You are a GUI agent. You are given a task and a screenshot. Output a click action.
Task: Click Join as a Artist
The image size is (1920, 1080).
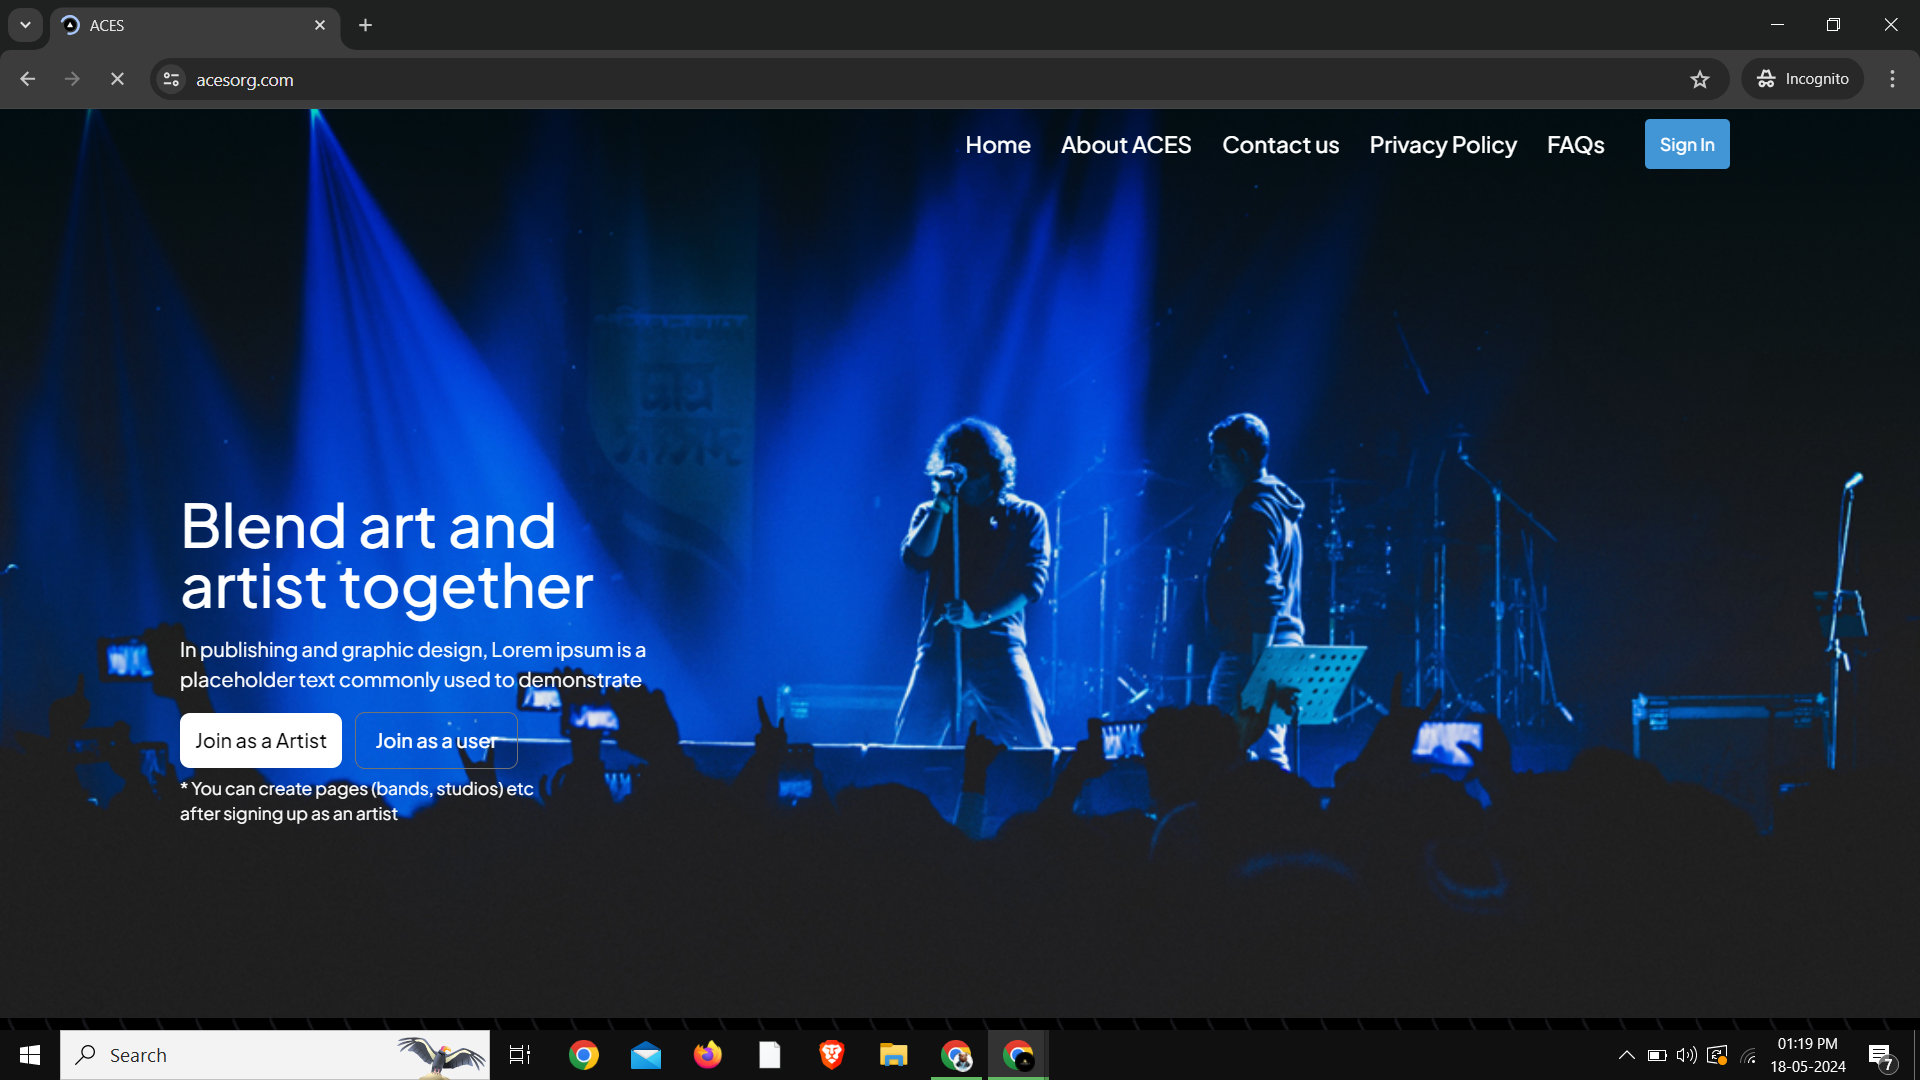pos(261,741)
